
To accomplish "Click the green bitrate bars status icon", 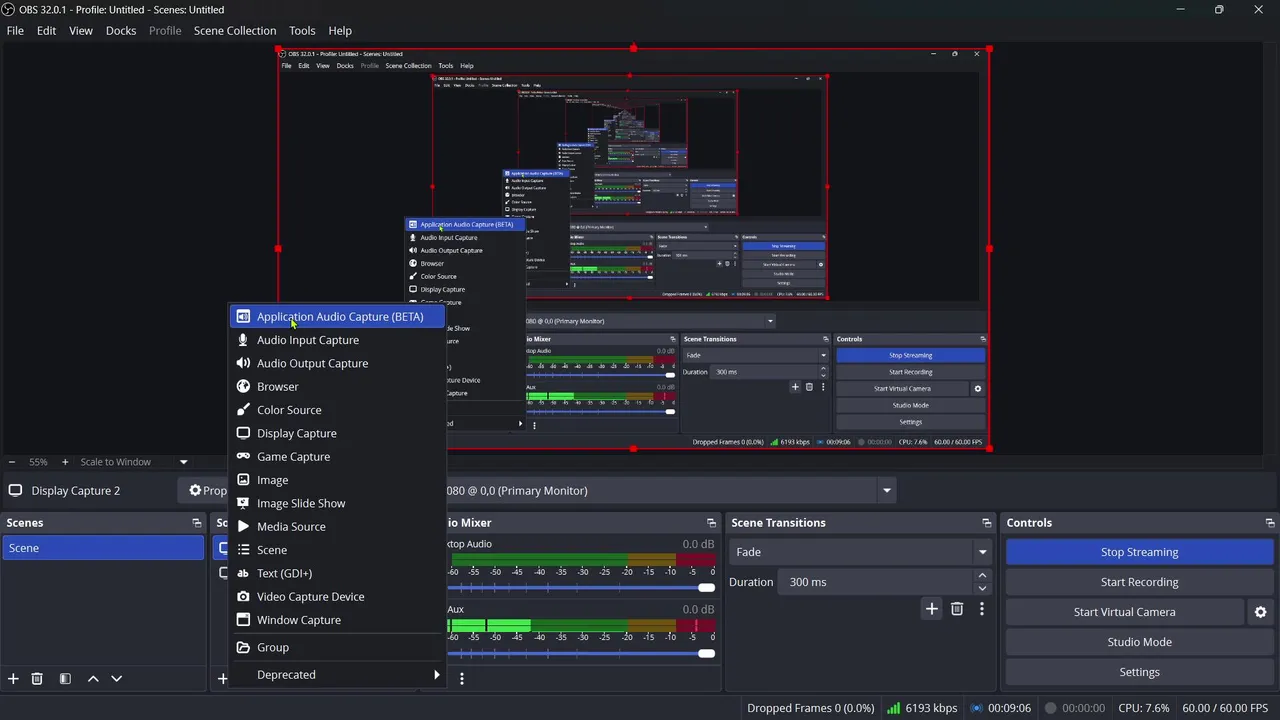I will tap(893, 708).
